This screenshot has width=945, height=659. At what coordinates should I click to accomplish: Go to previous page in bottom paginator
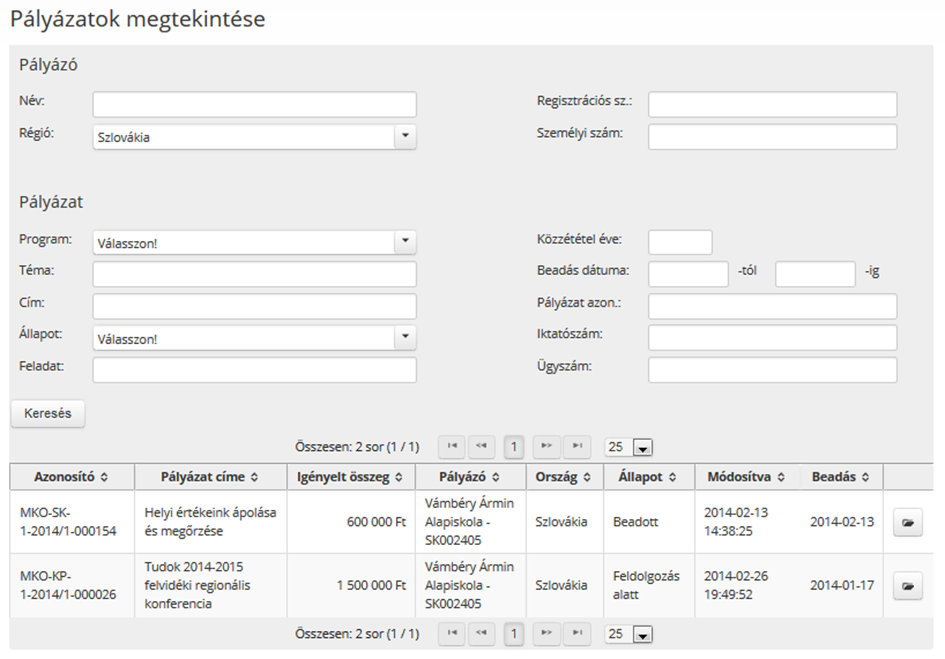[482, 633]
